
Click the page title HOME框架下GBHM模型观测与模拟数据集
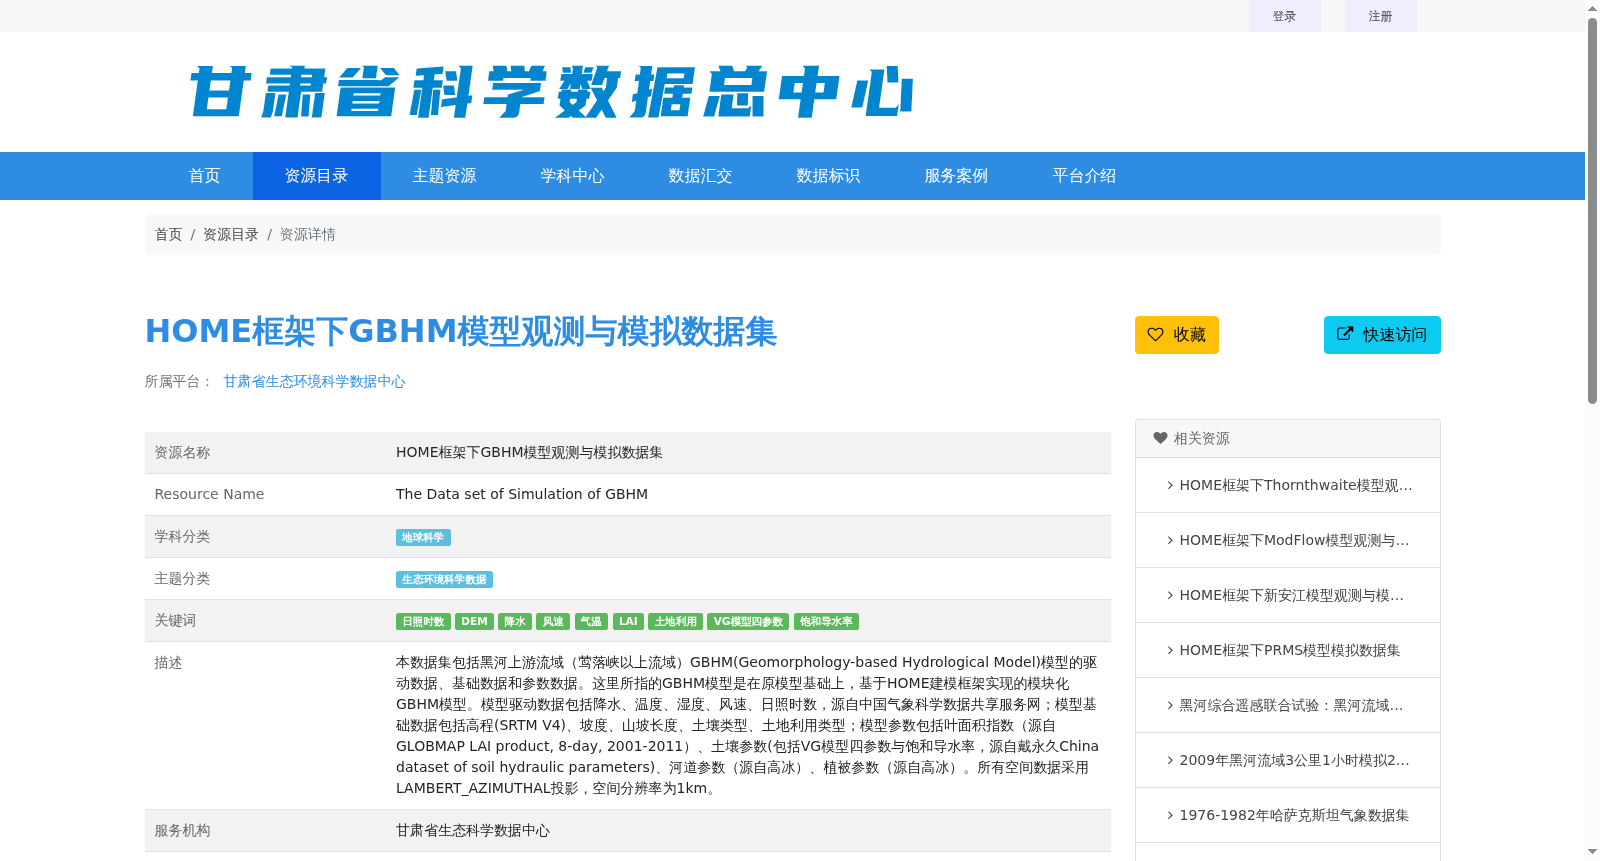tap(461, 331)
